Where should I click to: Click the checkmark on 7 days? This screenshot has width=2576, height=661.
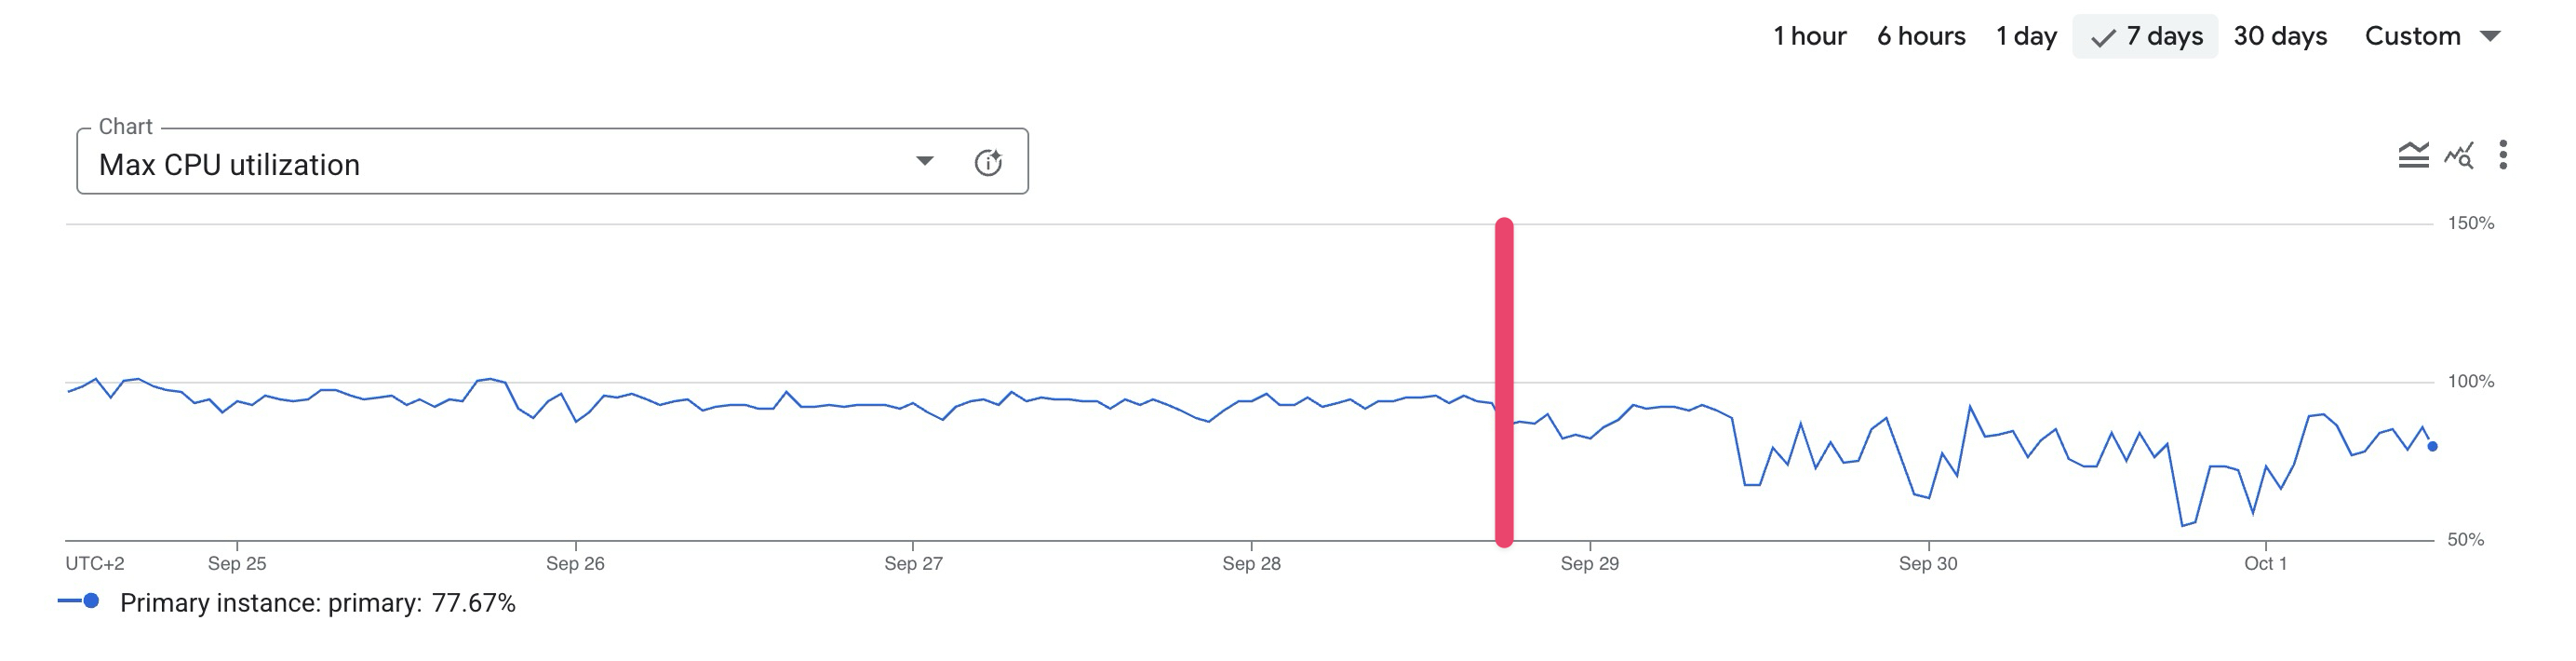pyautogui.click(x=2103, y=38)
